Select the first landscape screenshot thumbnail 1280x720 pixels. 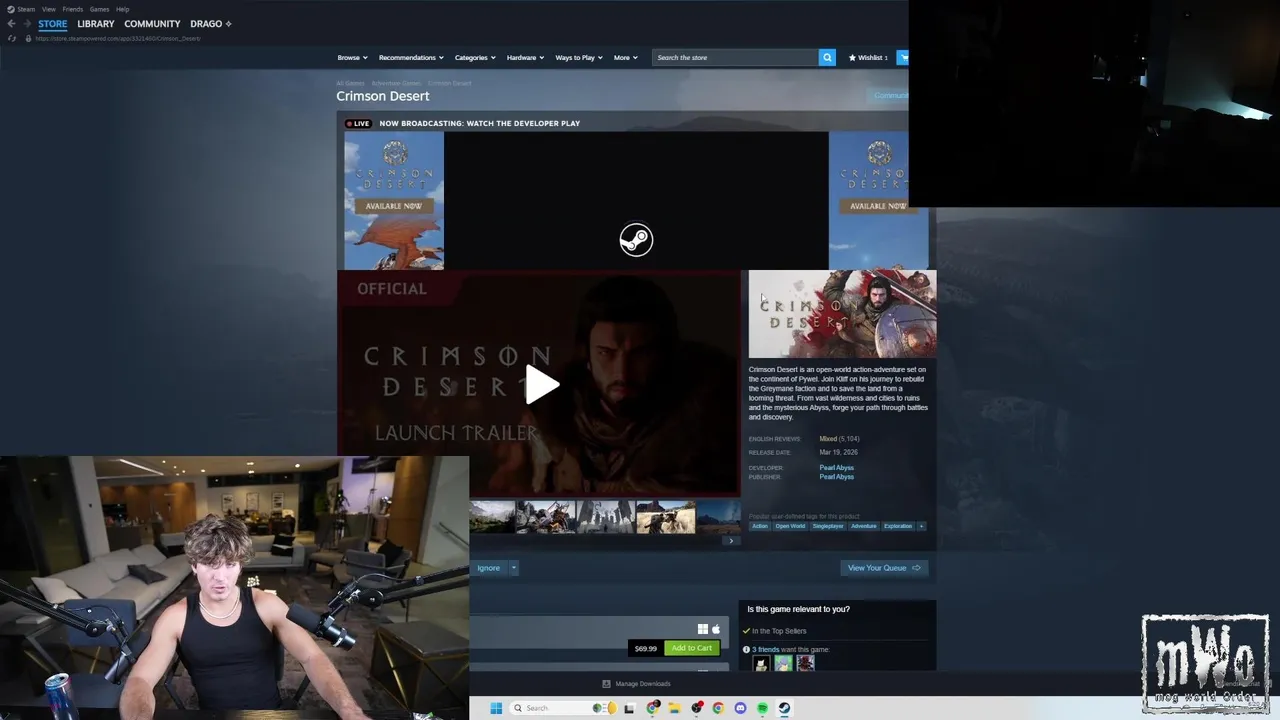point(492,517)
